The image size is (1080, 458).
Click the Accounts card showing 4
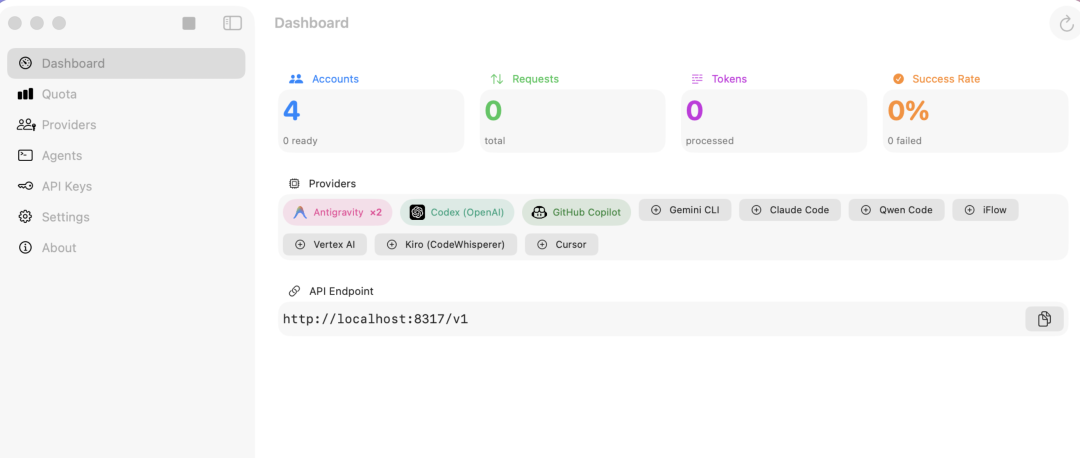(371, 121)
